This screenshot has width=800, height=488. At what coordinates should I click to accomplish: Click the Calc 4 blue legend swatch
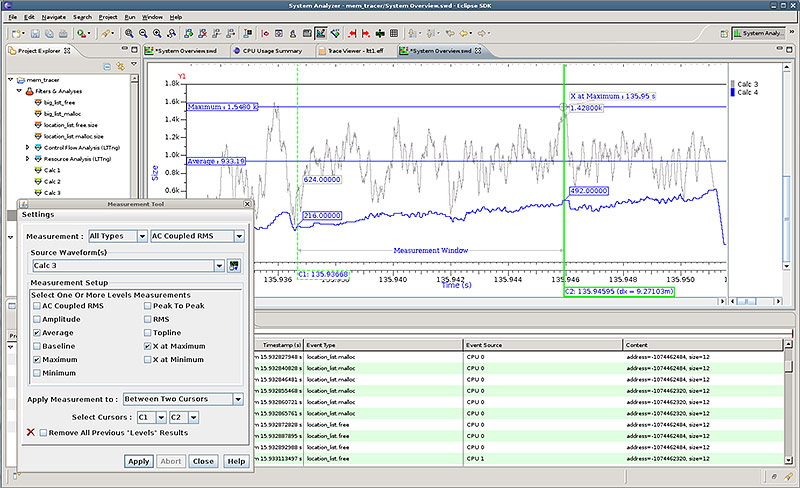point(733,92)
